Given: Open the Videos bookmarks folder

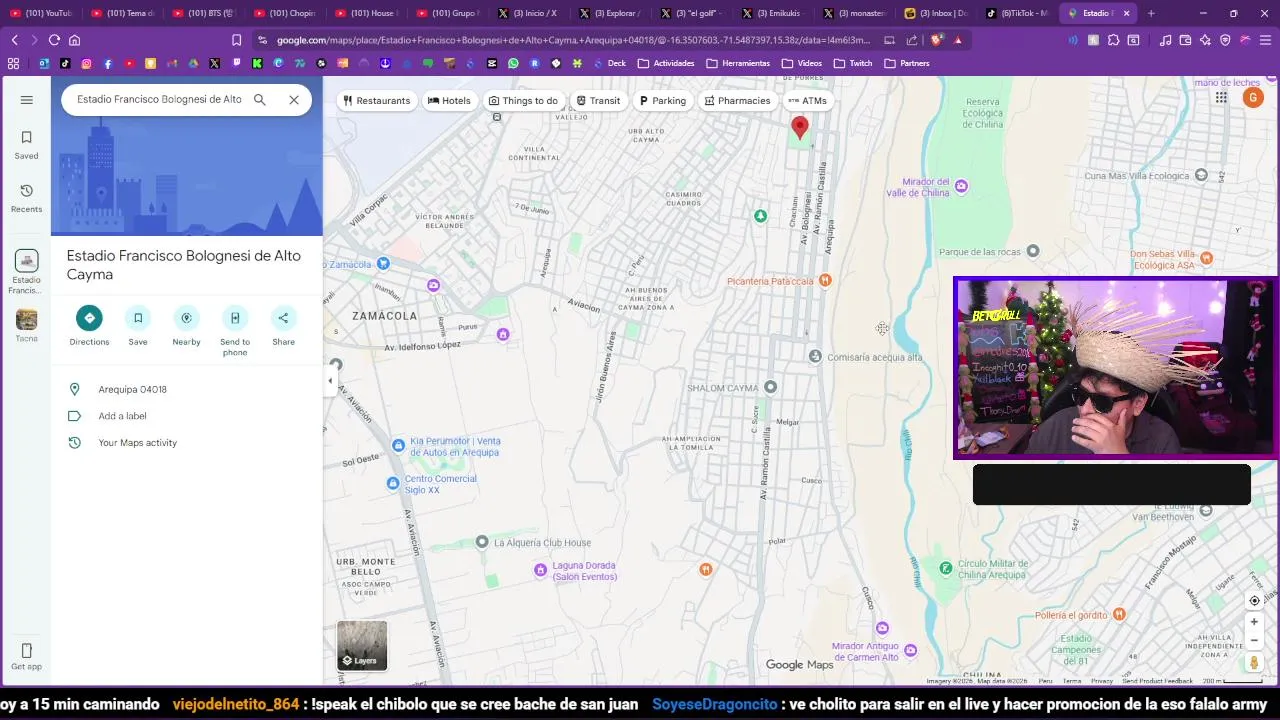Looking at the screenshot, I should pyautogui.click(x=802, y=63).
